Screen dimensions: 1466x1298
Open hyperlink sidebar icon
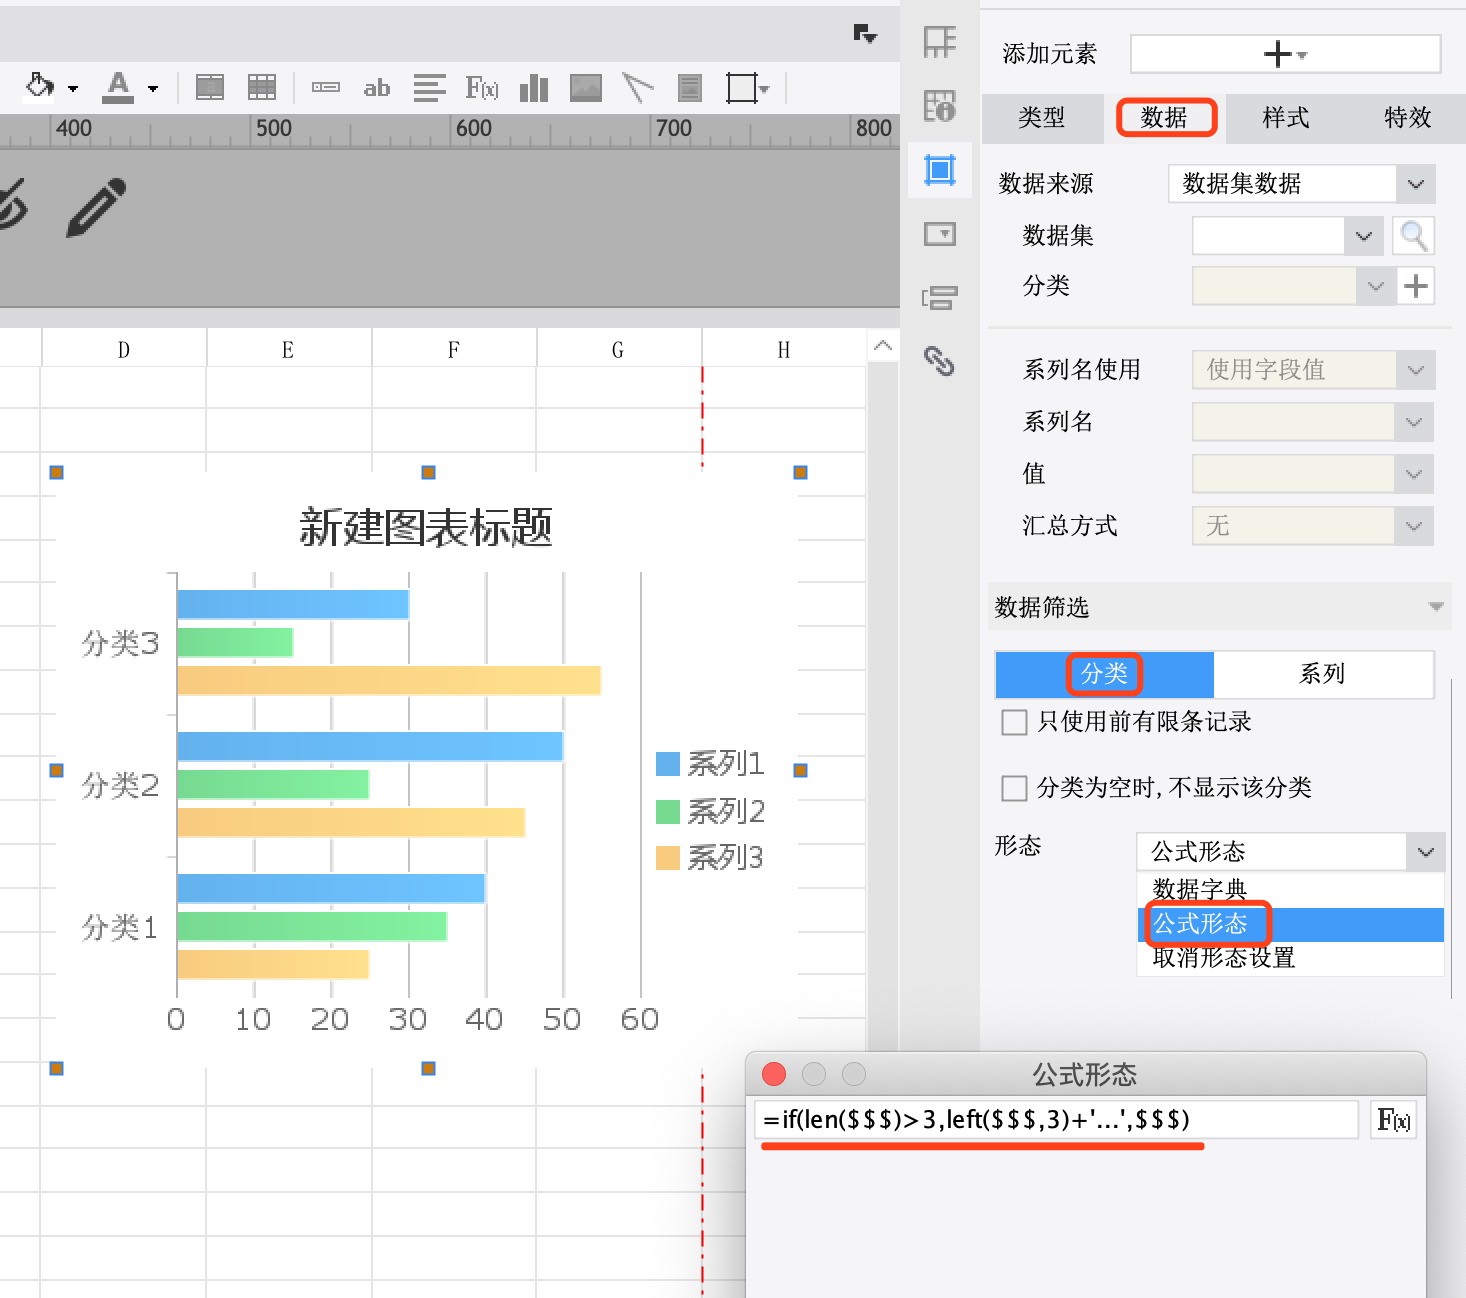coord(939,361)
